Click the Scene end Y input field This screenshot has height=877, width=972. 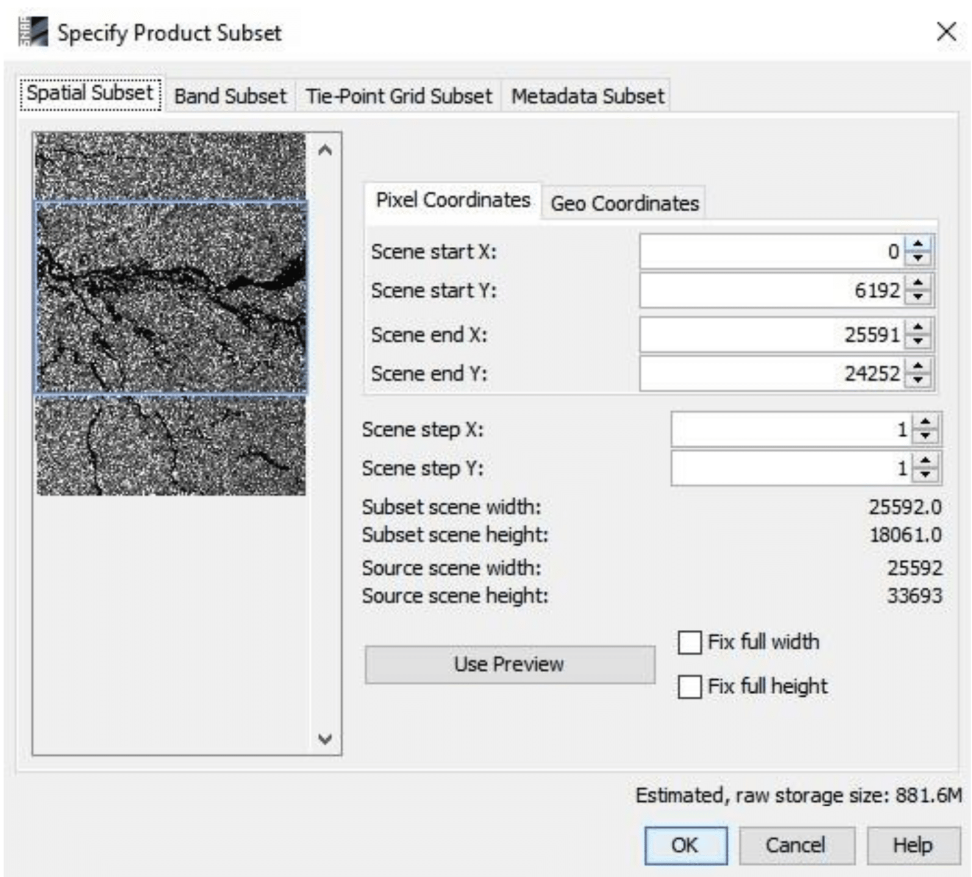[772, 373]
